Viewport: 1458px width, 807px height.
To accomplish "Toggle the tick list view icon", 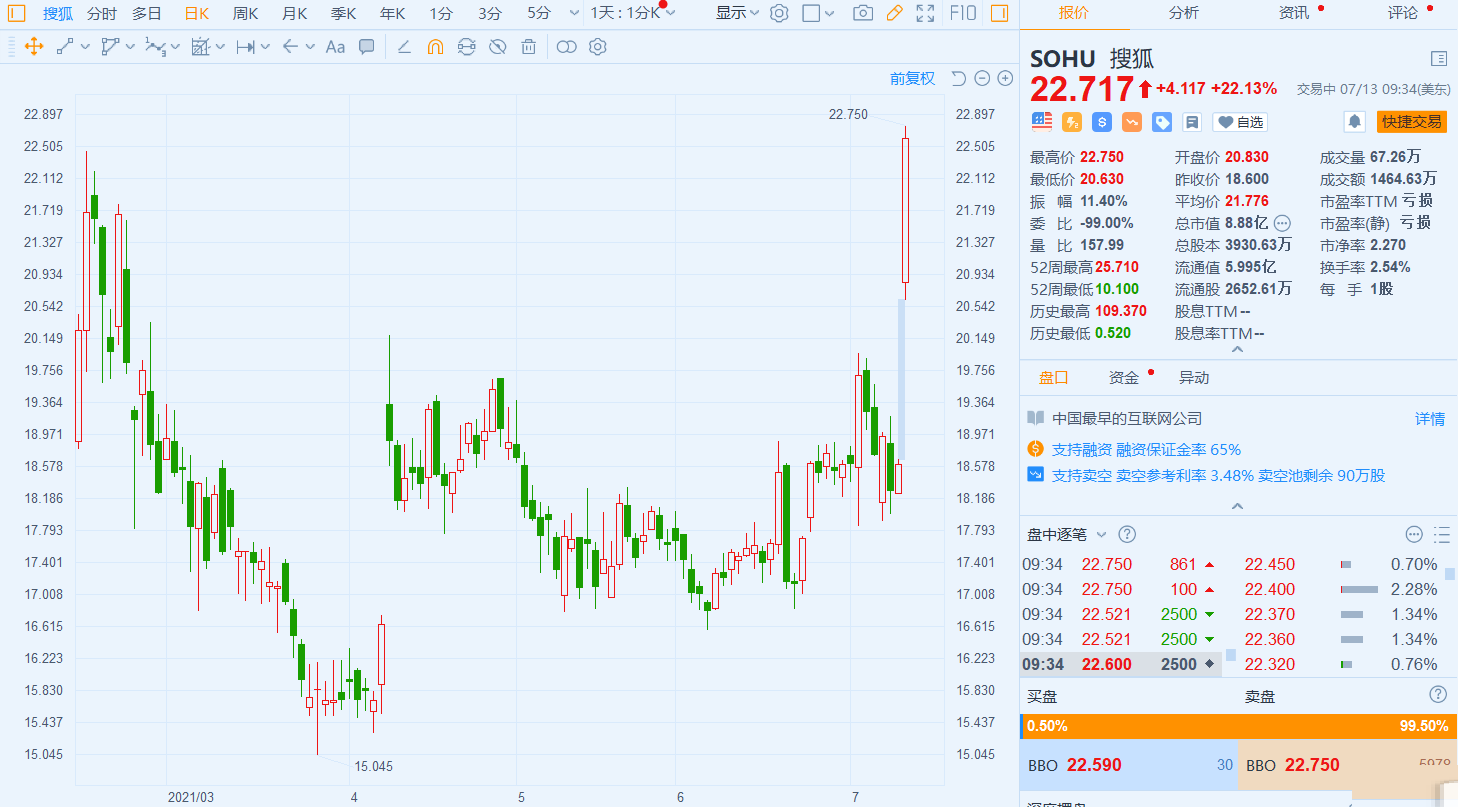I will coord(1441,534).
